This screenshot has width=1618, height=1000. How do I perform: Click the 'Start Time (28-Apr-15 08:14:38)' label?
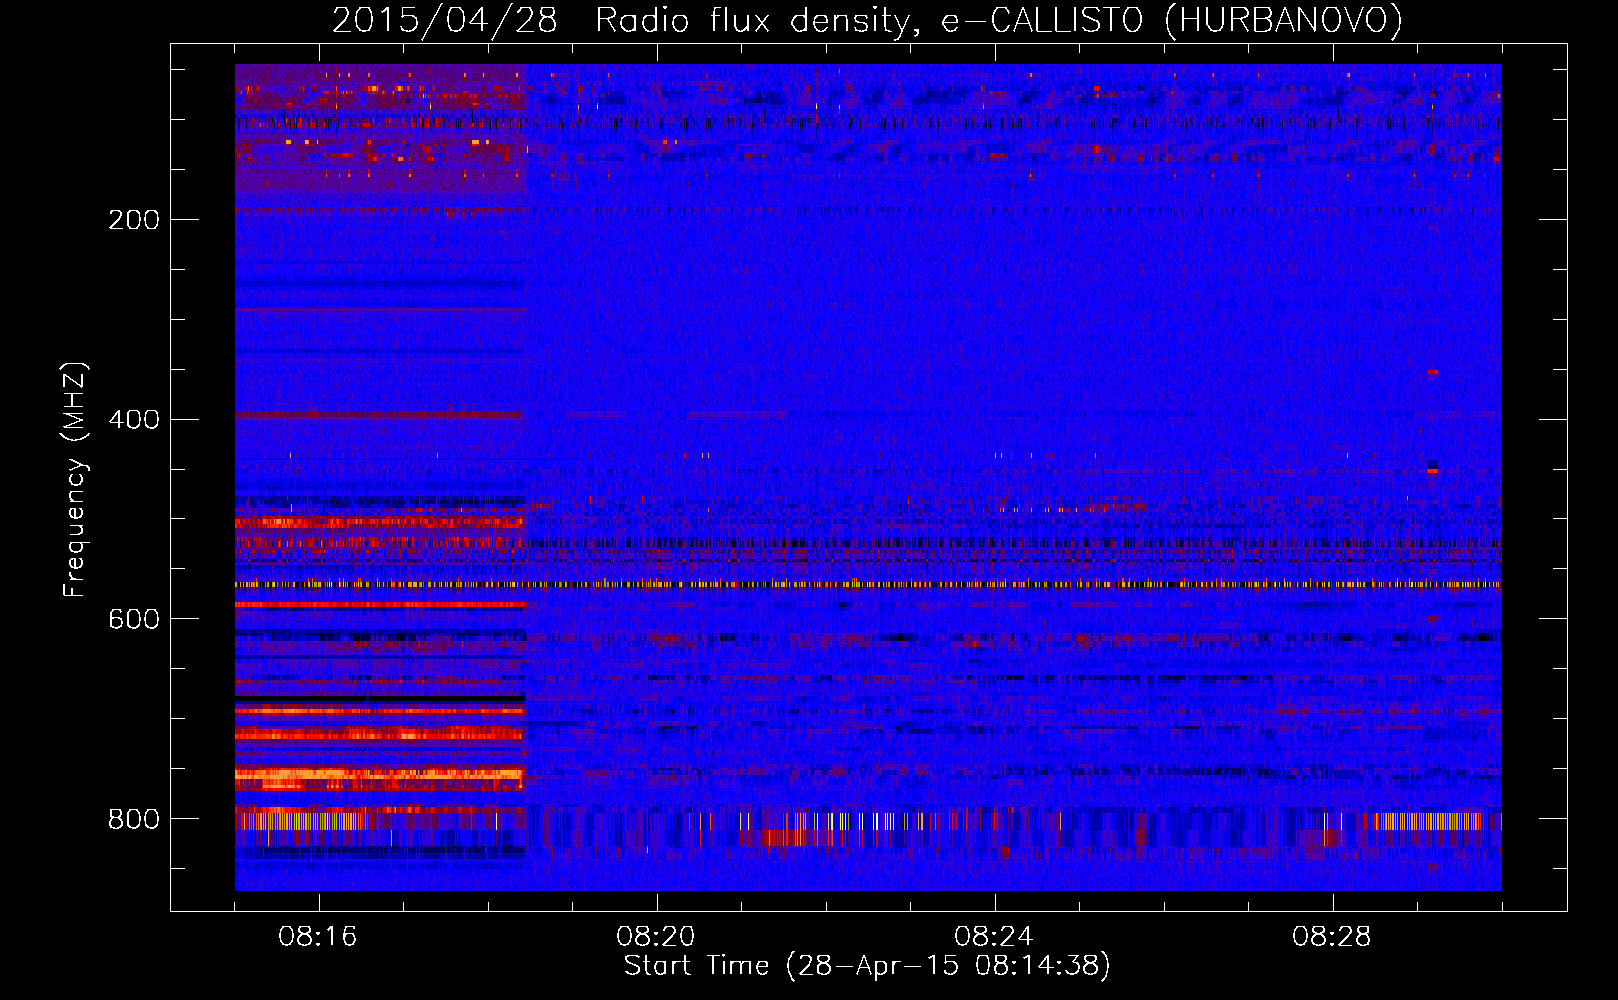867,966
